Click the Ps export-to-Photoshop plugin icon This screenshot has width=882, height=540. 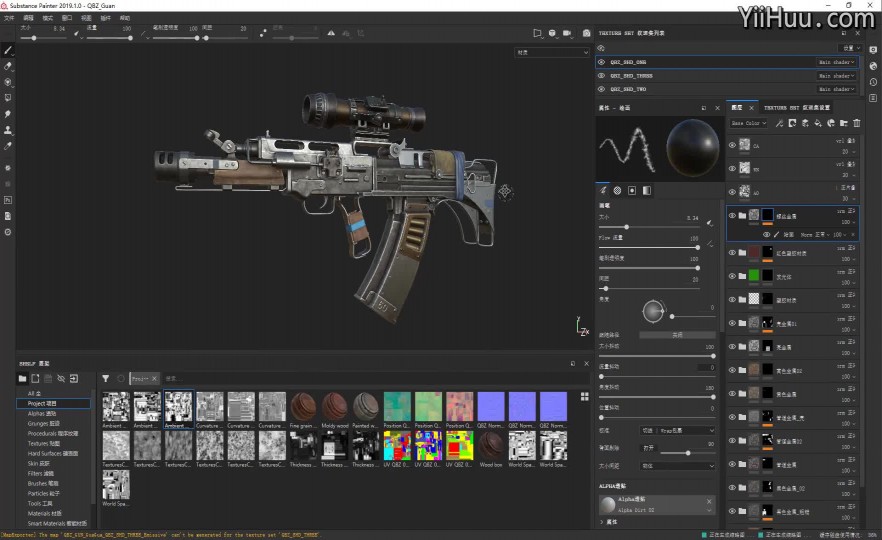pos(8,200)
